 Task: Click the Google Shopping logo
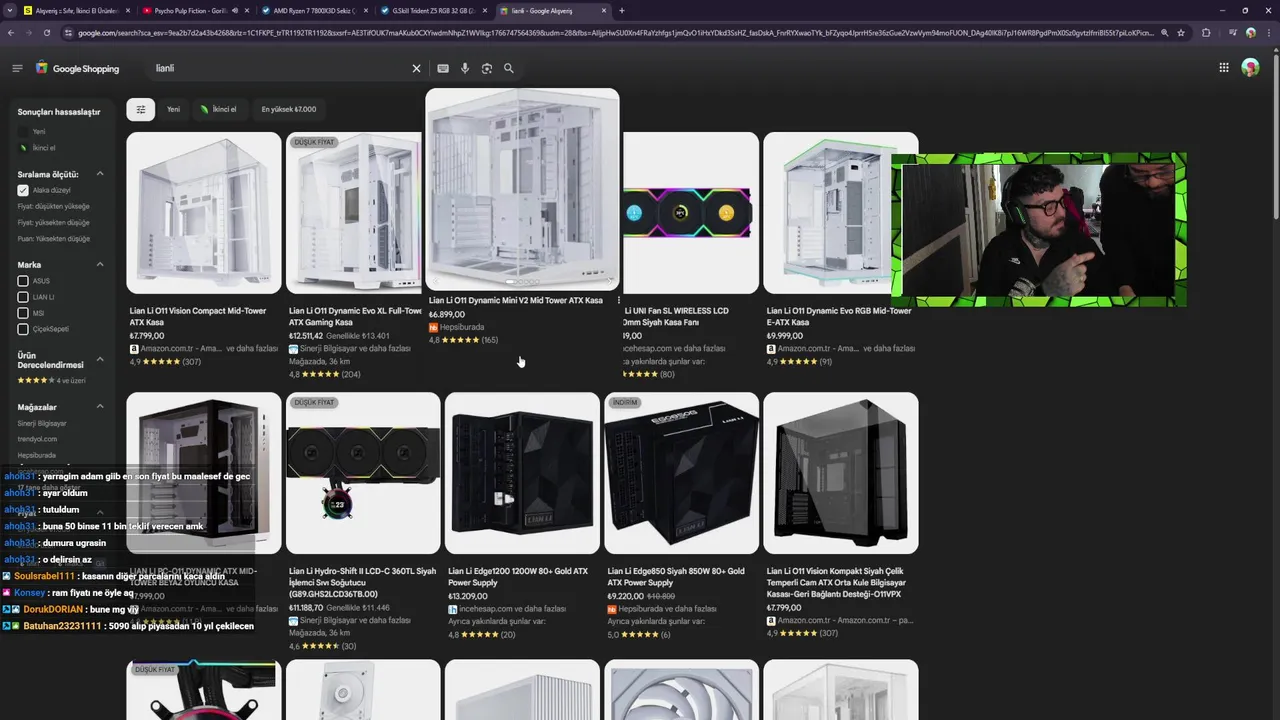(78, 68)
